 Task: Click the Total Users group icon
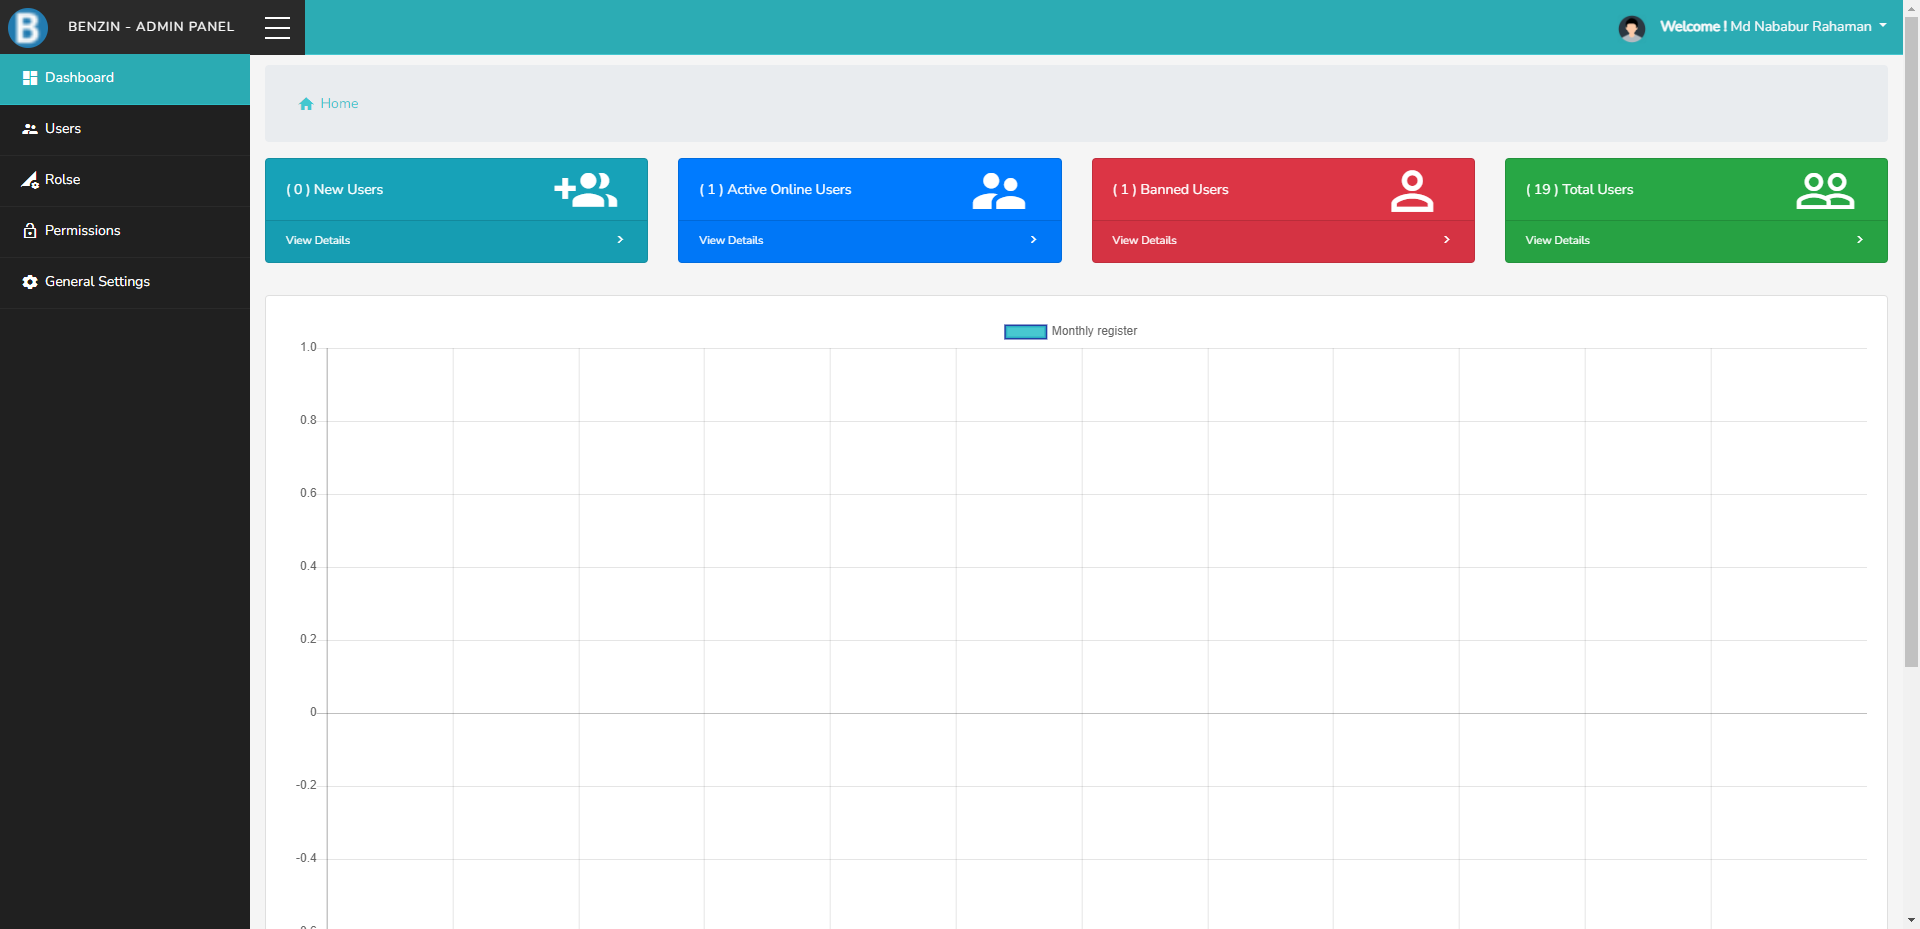pyautogui.click(x=1825, y=190)
